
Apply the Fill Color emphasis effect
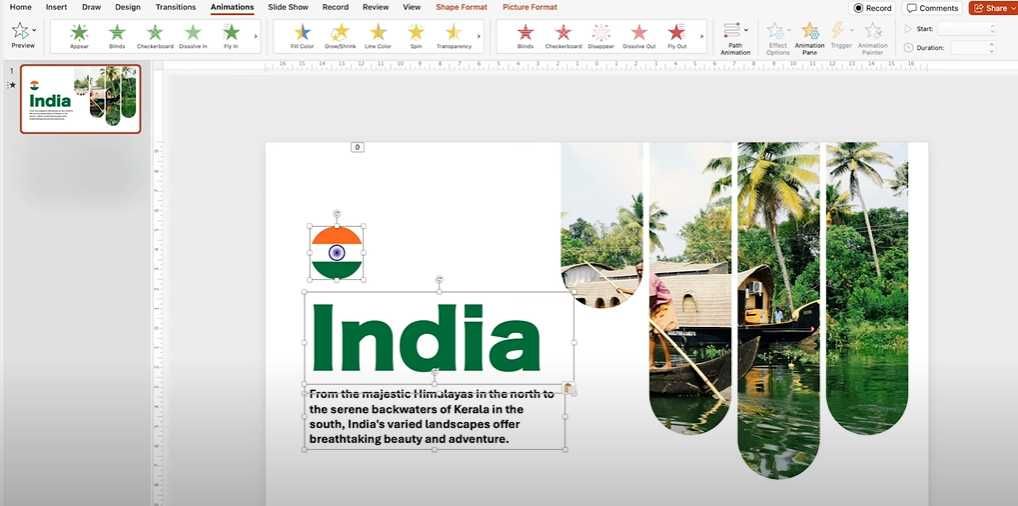click(303, 36)
